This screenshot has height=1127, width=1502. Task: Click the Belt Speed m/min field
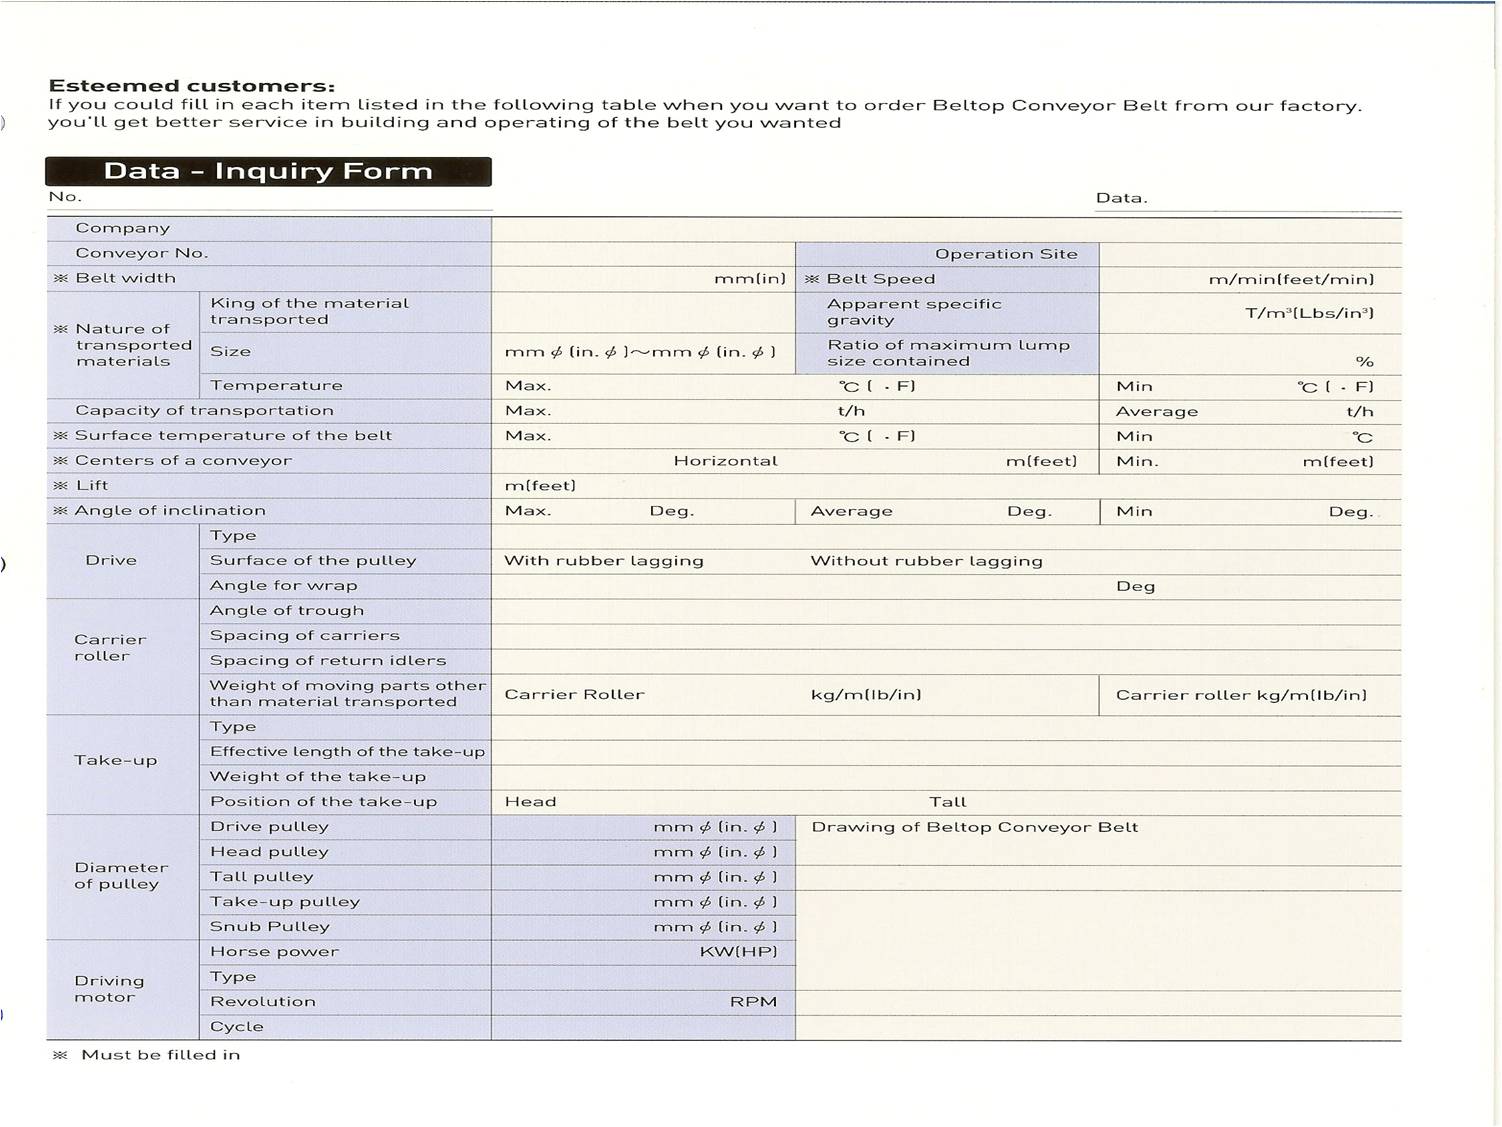(x=1150, y=279)
